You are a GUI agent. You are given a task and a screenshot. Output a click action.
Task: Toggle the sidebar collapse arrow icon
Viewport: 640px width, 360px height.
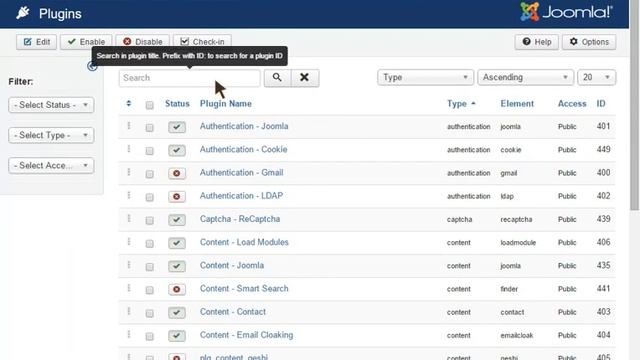click(x=92, y=66)
